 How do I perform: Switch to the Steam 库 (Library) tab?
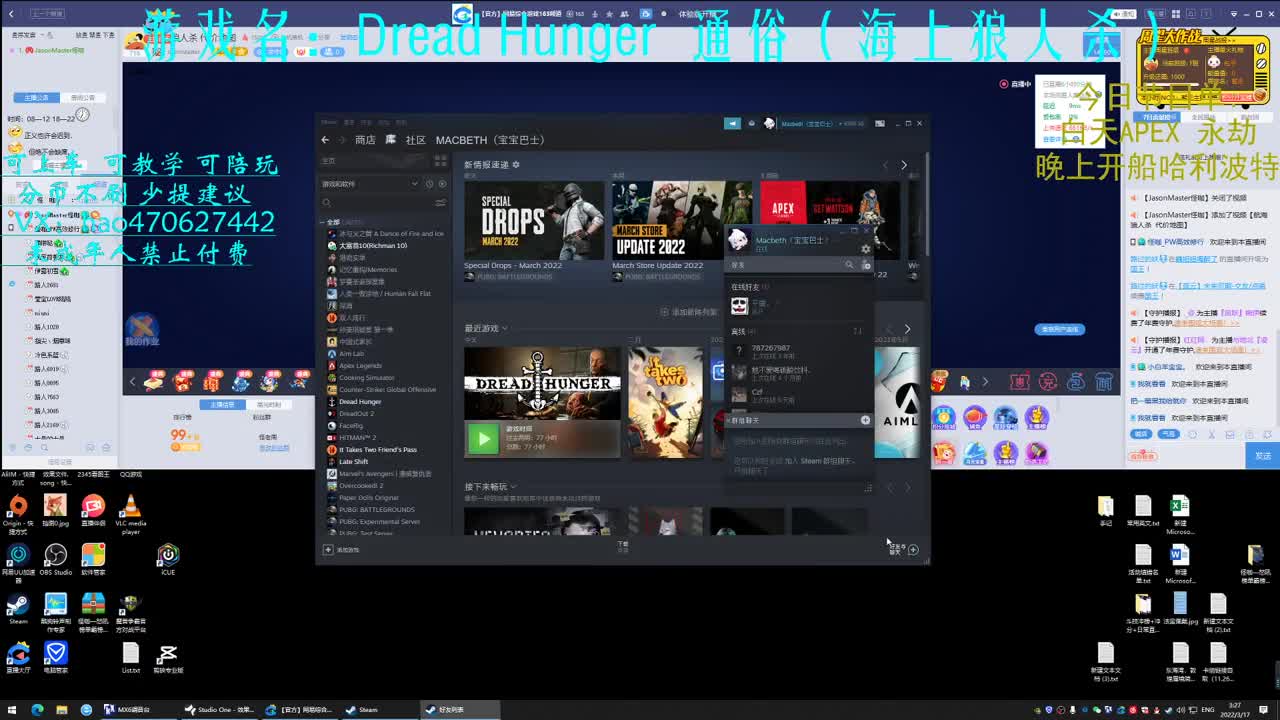[x=391, y=140]
